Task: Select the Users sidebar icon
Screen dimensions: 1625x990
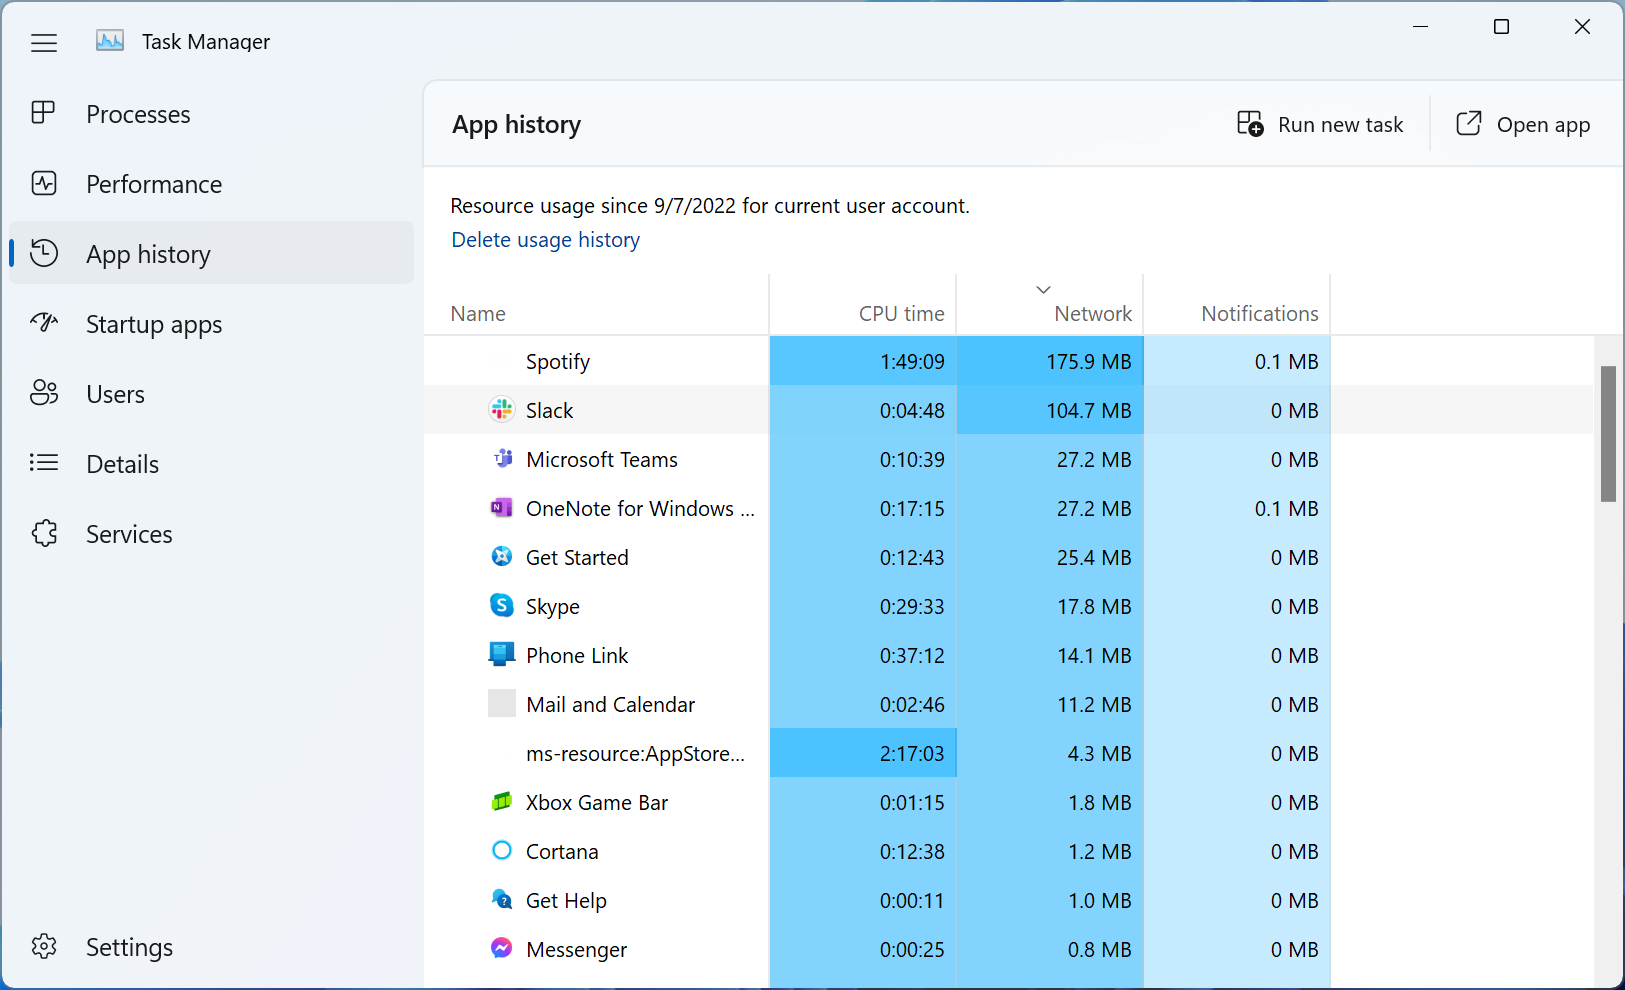Action: point(44,393)
